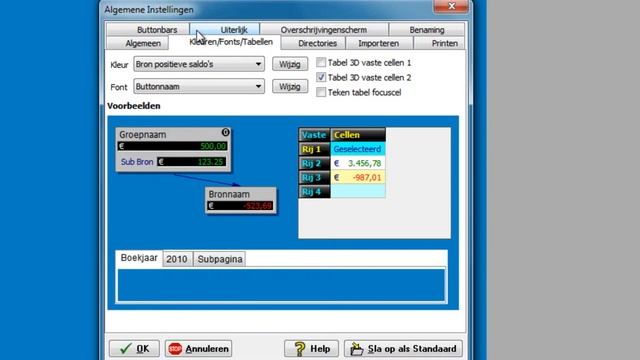Click the Help button label
This screenshot has height=360, width=640.
[x=320, y=349]
